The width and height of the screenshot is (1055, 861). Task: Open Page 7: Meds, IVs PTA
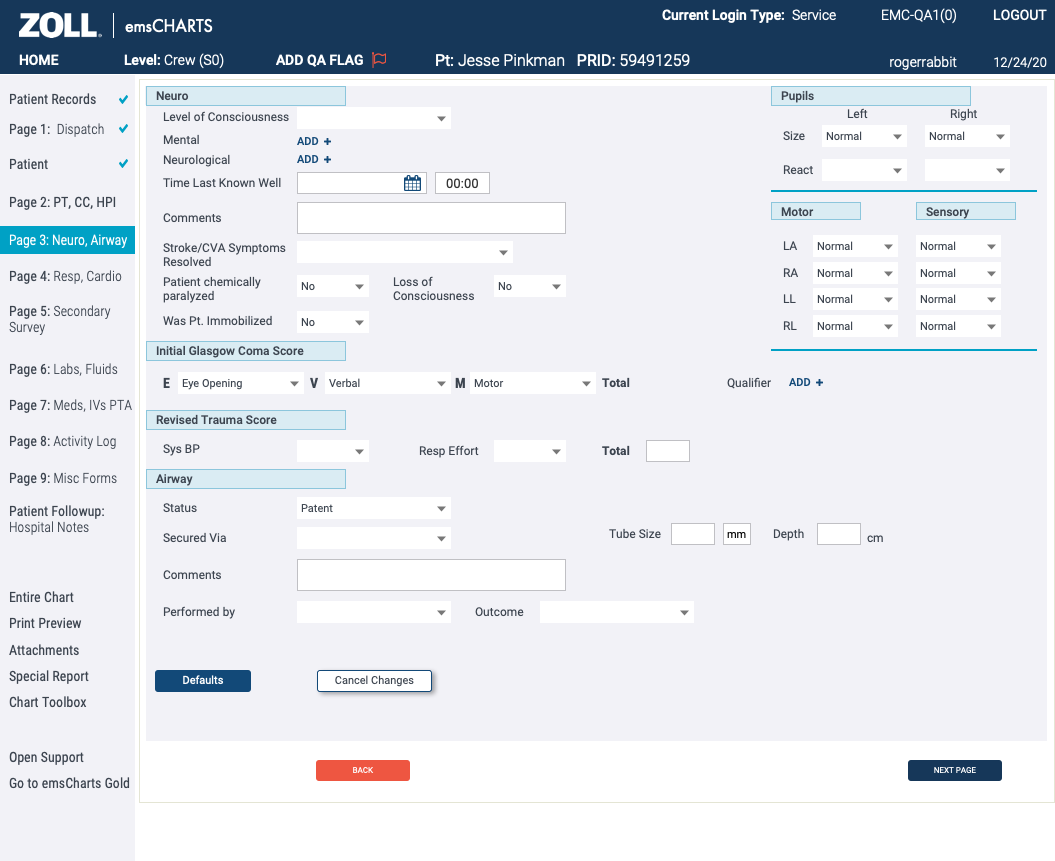[x=71, y=406]
